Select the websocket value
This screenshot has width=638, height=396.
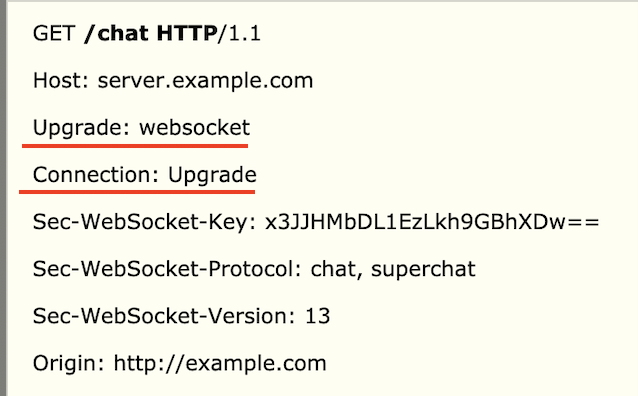coord(194,128)
